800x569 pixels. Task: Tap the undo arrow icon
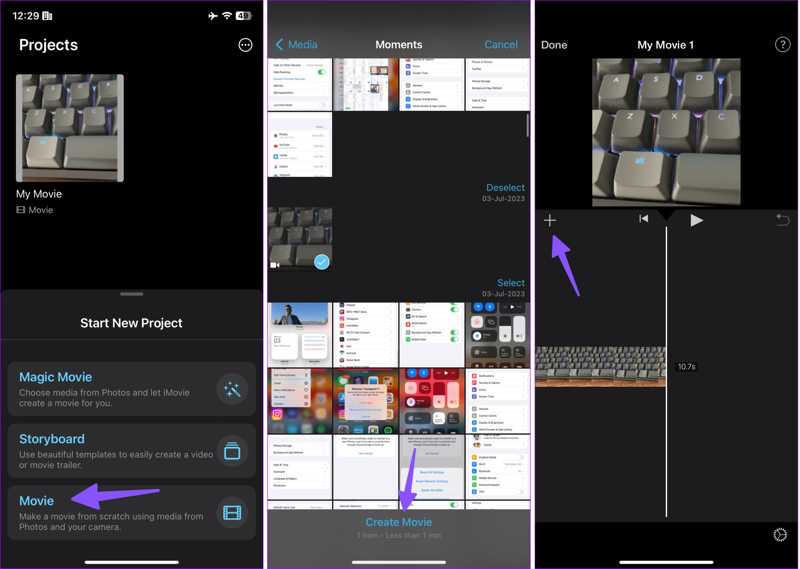tap(783, 220)
